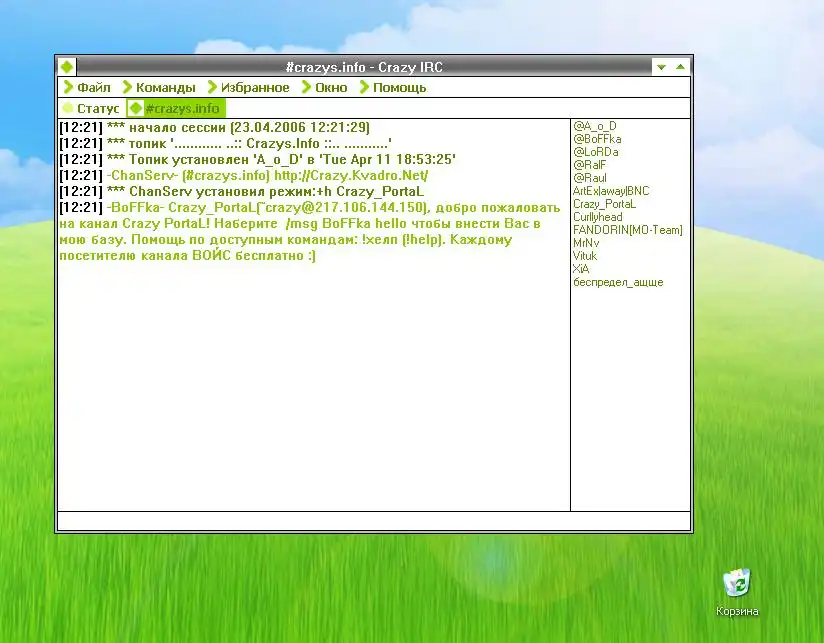Click the message input field at bottom
The height and width of the screenshot is (643, 824).
pos(374,521)
